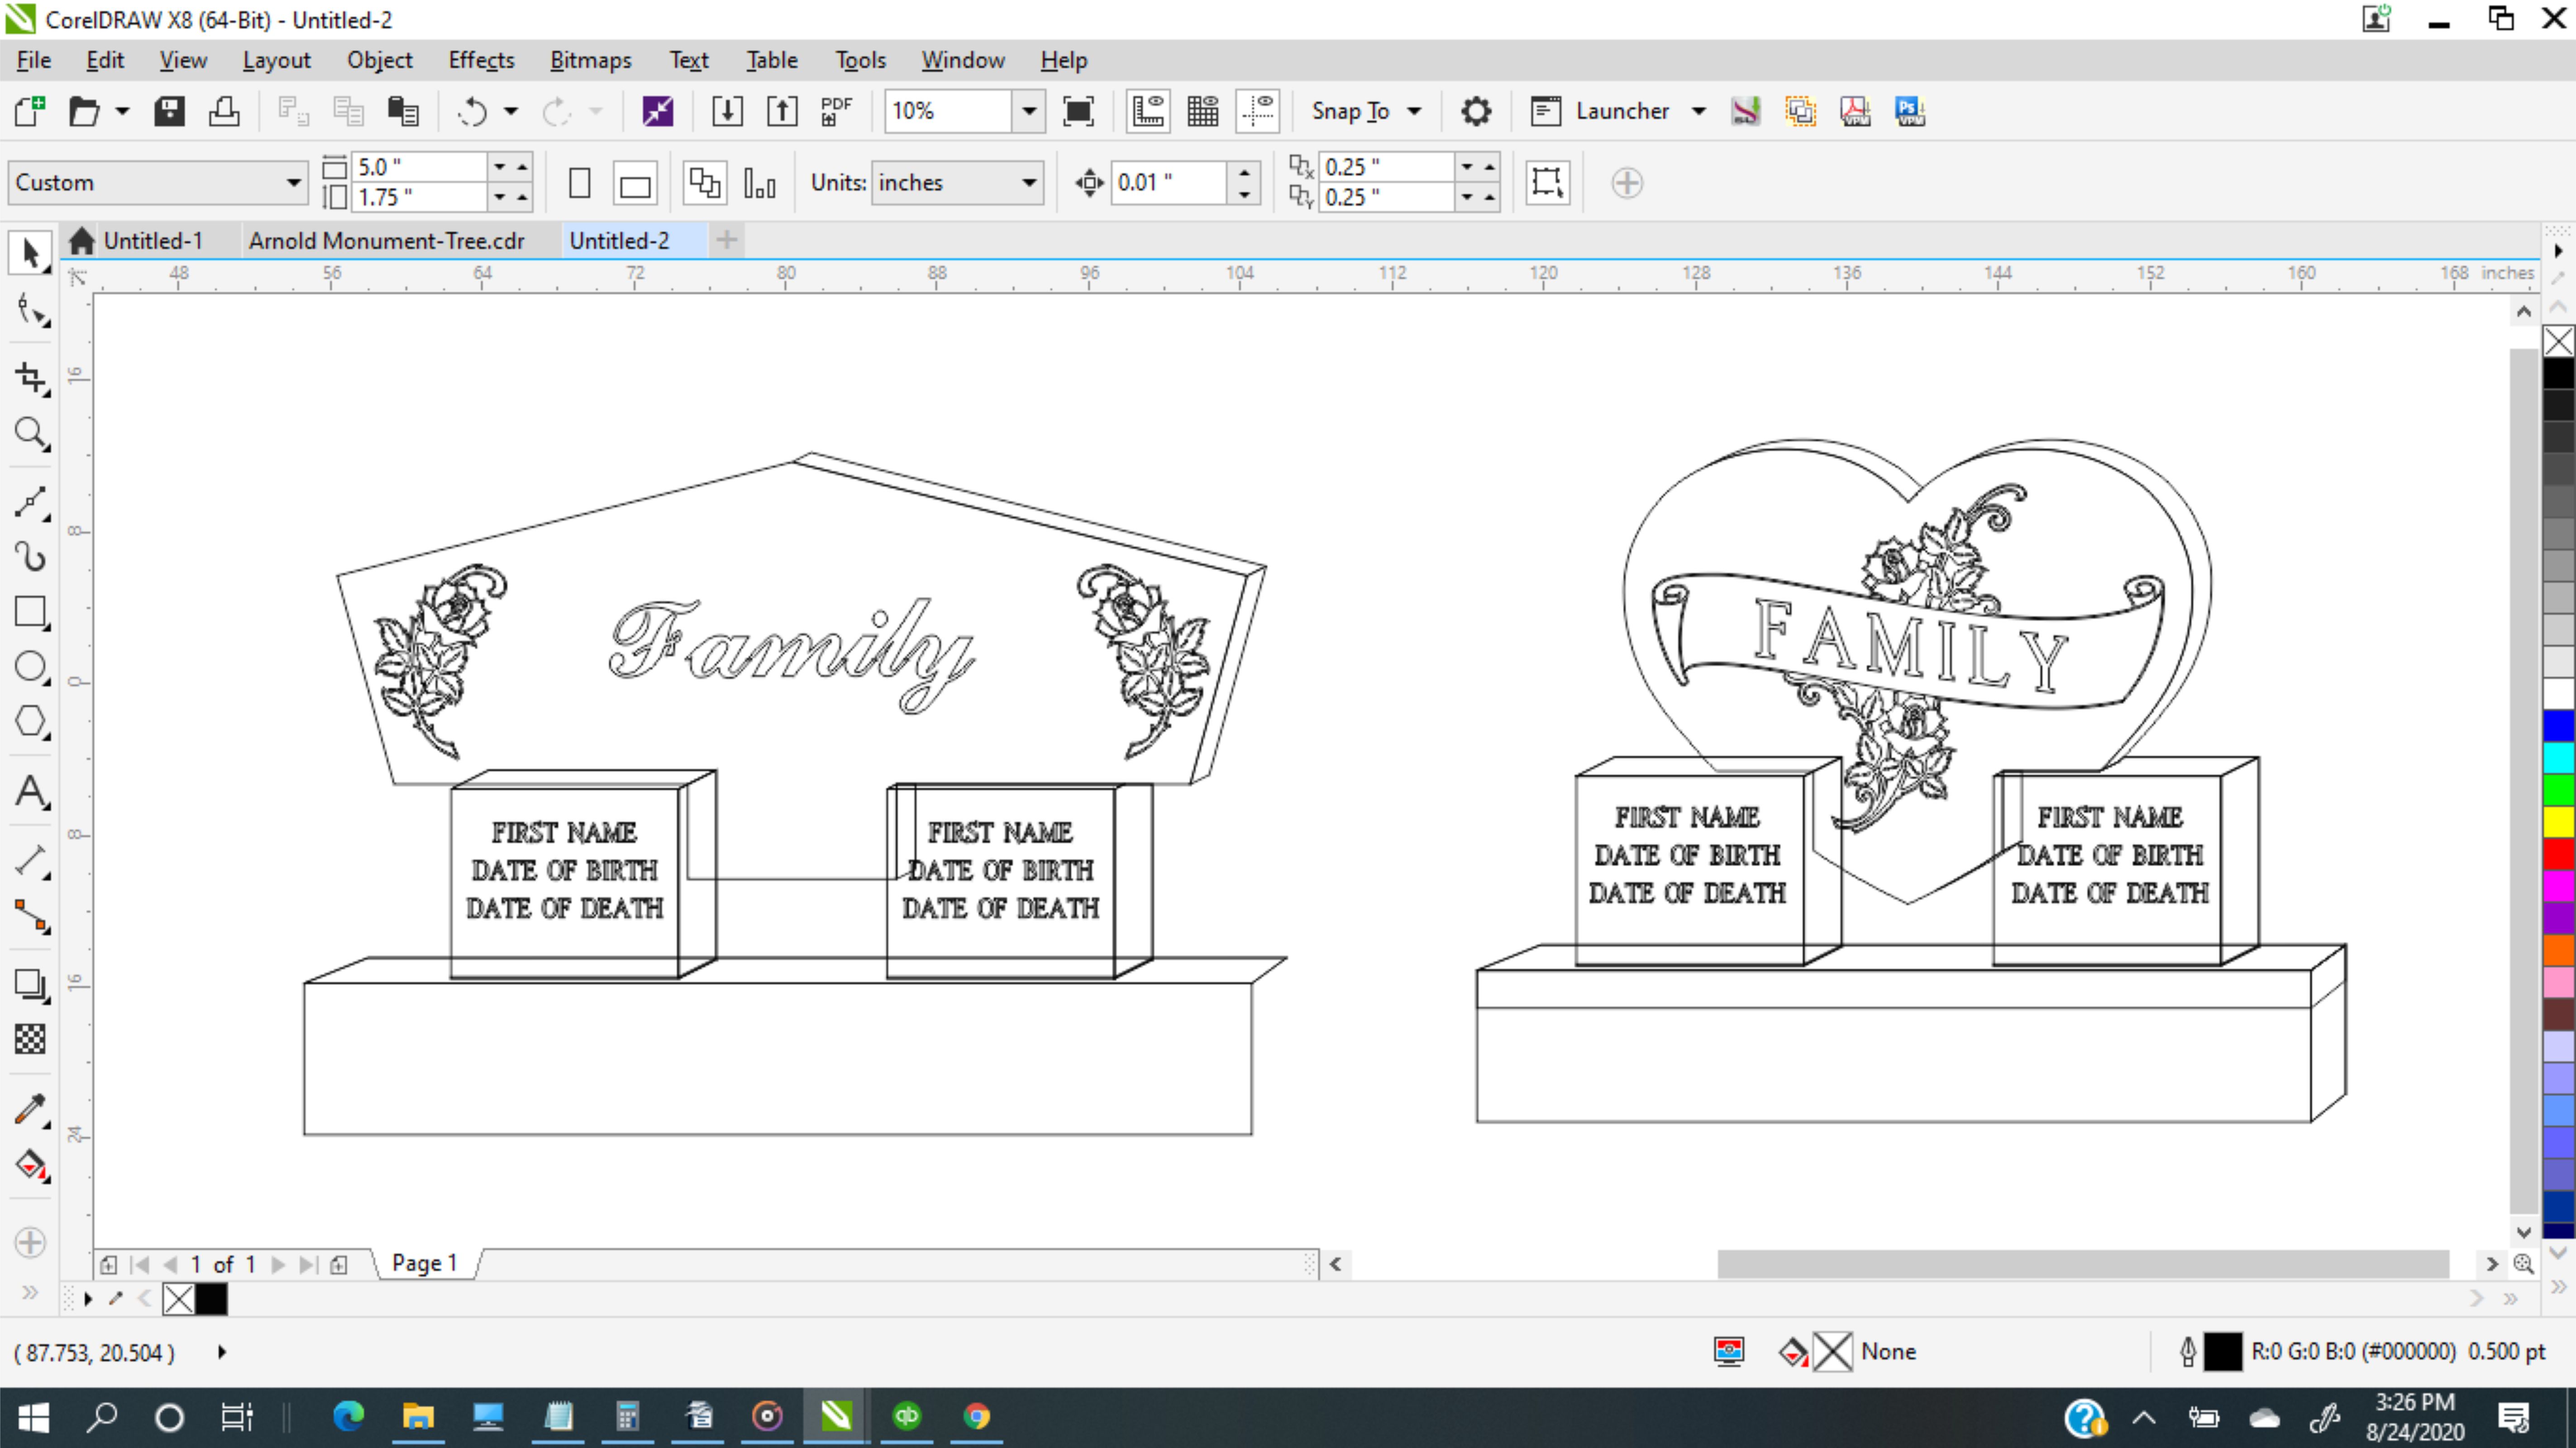Click the Page 1 tab
The image size is (2576, 1448).
[424, 1263]
